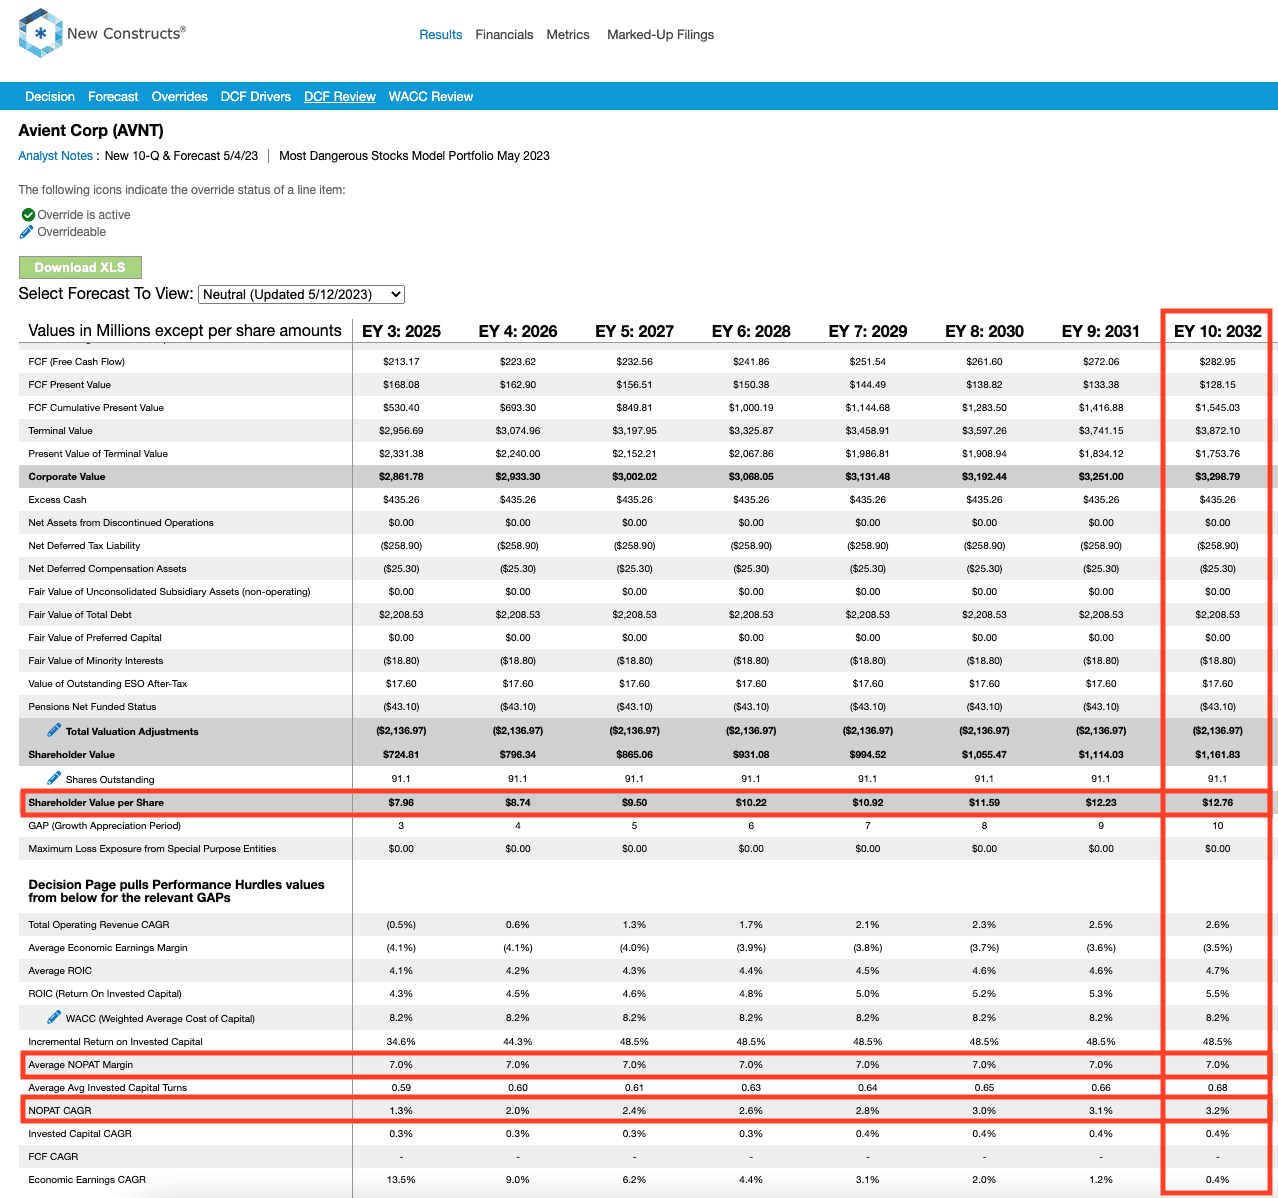Viewport: 1278px width, 1198px height.
Task: Click the EY 10: 2032 column header
Action: pyautogui.click(x=1217, y=331)
